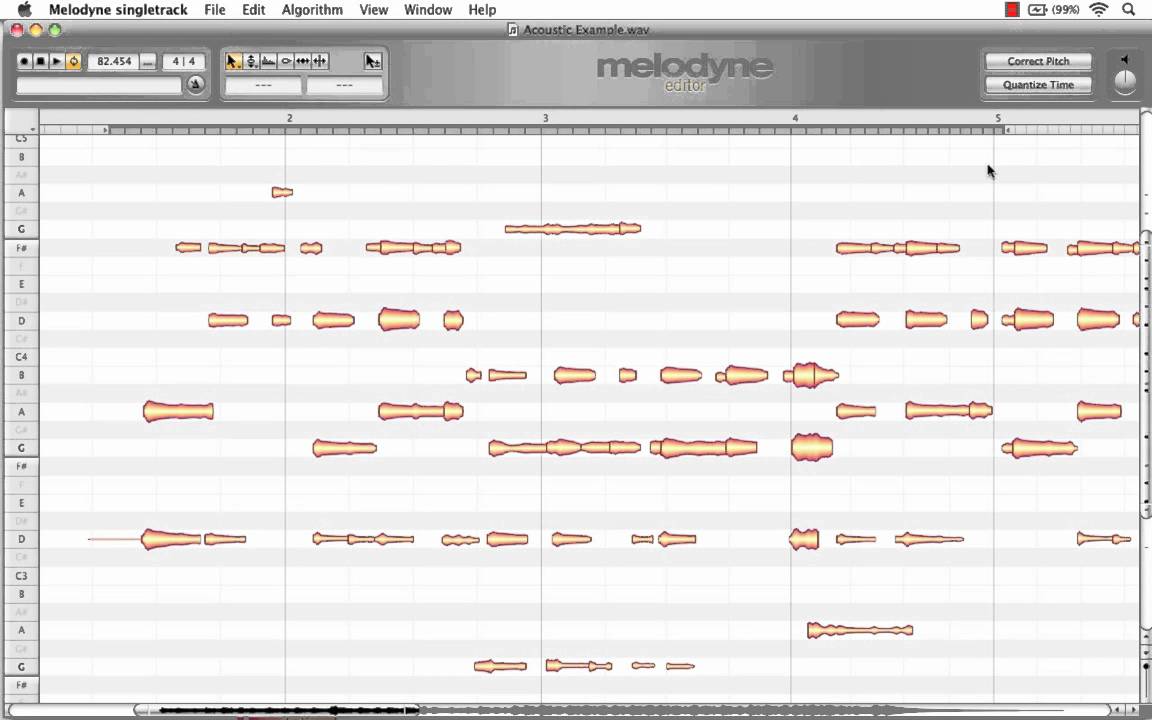Open the Melodyne singletrack menu
The image size is (1152, 720).
[118, 10]
